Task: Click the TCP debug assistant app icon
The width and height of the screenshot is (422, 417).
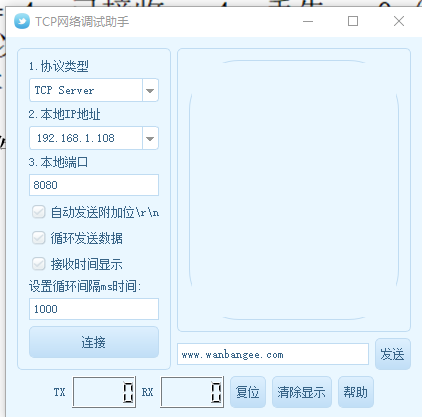Action: point(22,21)
